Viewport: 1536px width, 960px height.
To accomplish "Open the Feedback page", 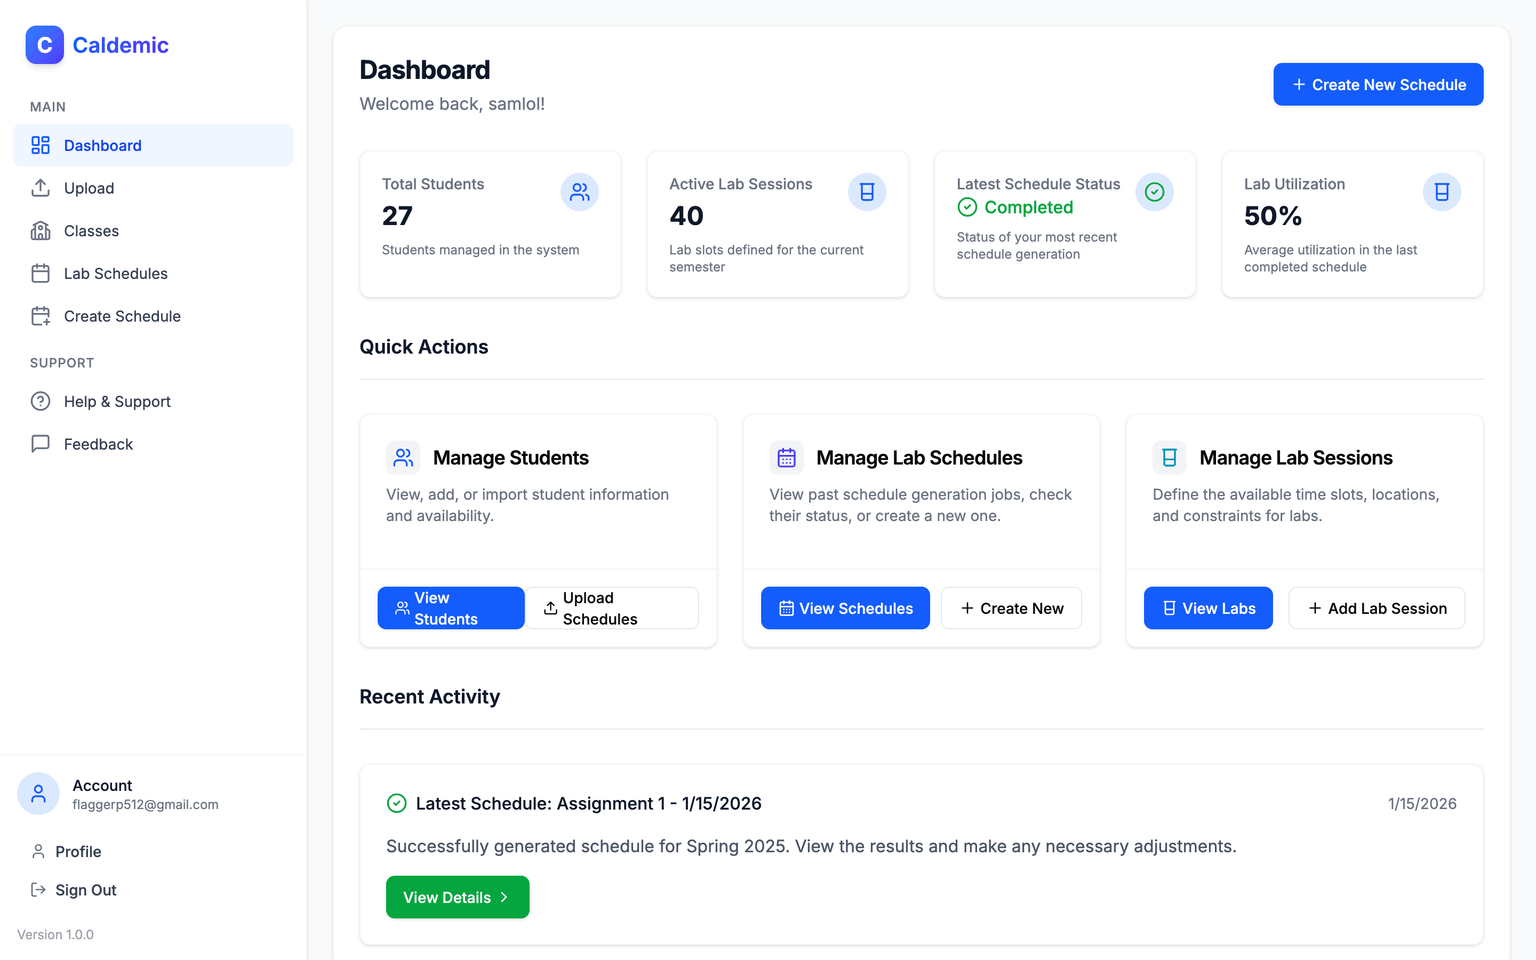I will click(x=153, y=444).
